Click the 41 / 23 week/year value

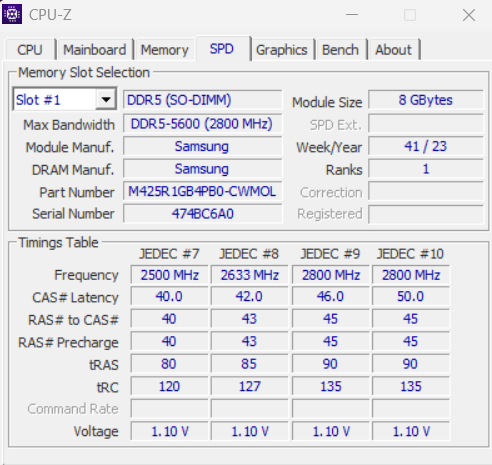(x=426, y=146)
